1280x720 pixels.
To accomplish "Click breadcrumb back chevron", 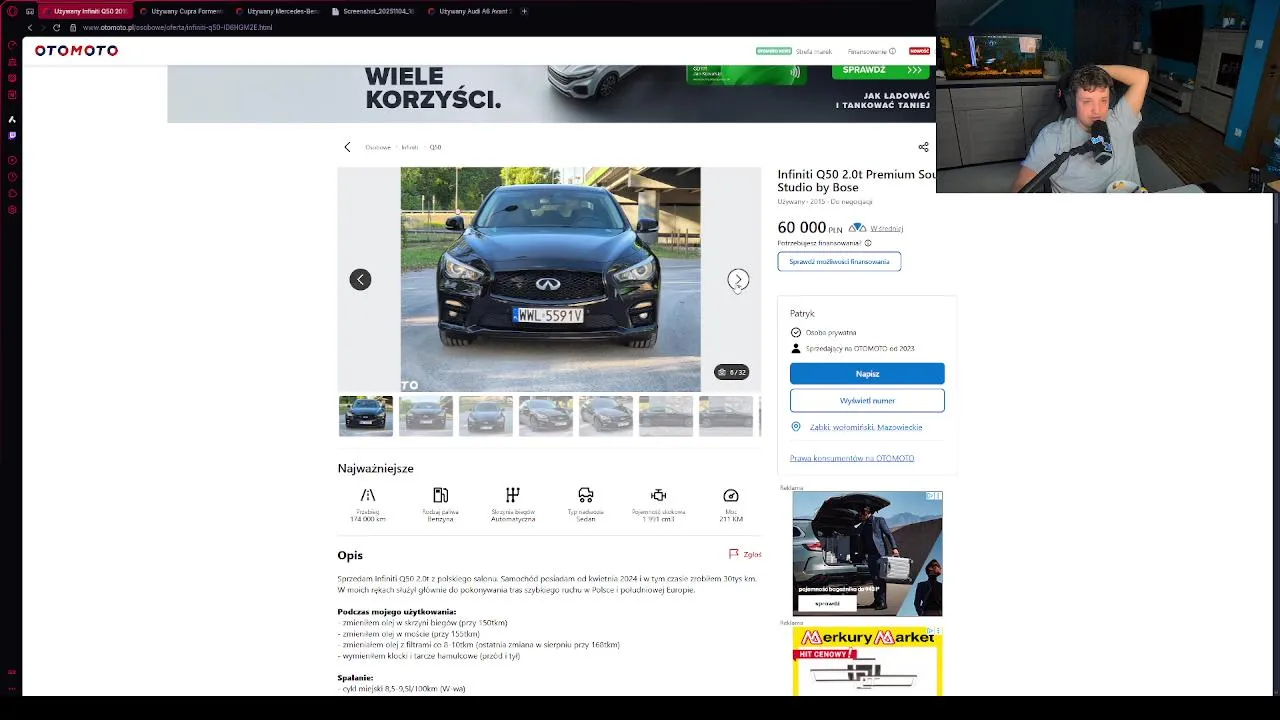I will [x=347, y=147].
